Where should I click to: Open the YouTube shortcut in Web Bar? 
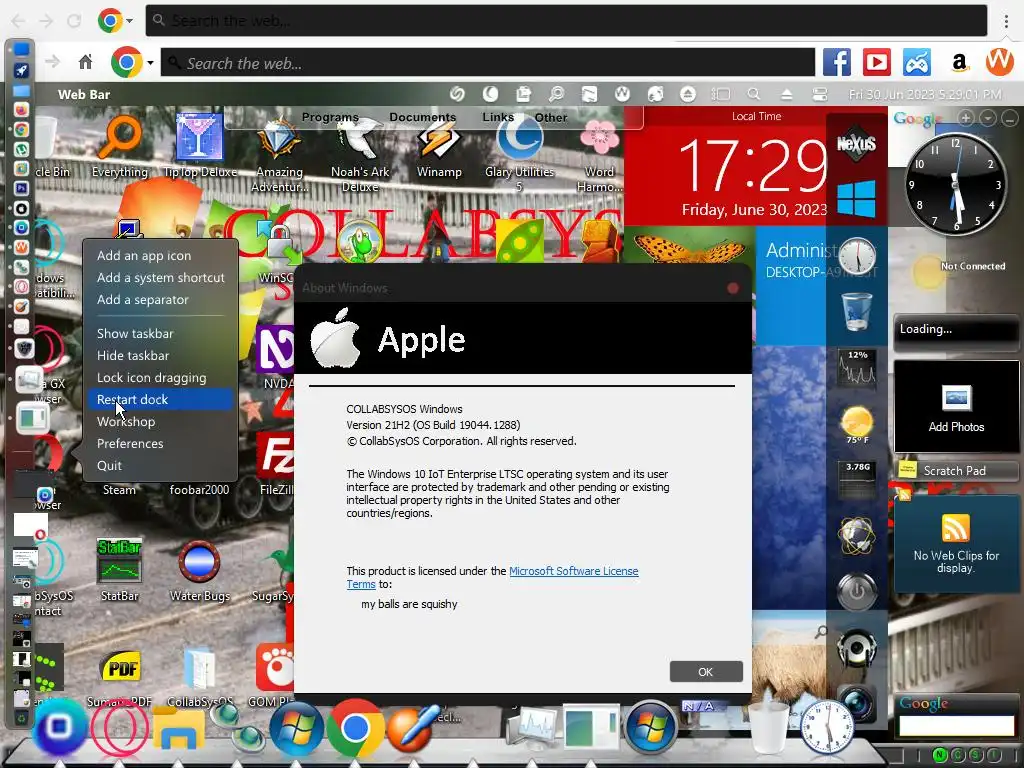pyautogui.click(x=876, y=63)
